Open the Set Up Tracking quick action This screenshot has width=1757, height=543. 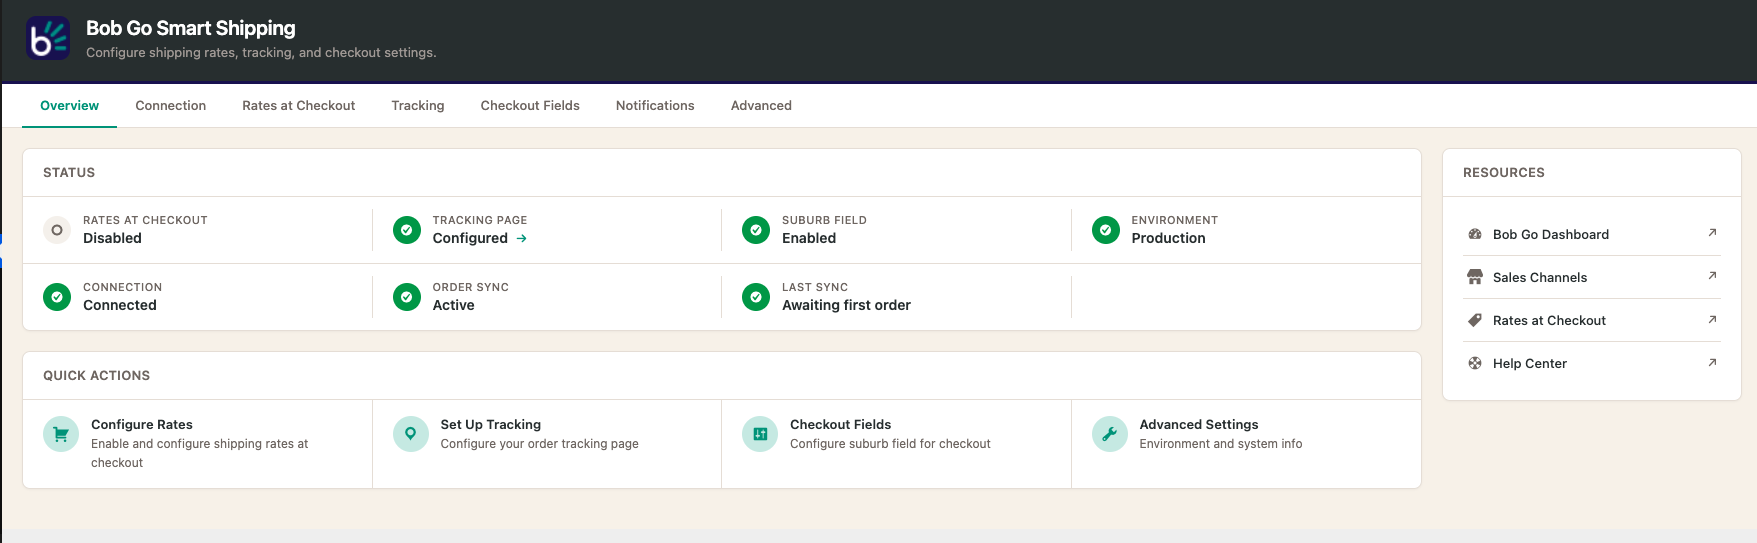click(547, 444)
